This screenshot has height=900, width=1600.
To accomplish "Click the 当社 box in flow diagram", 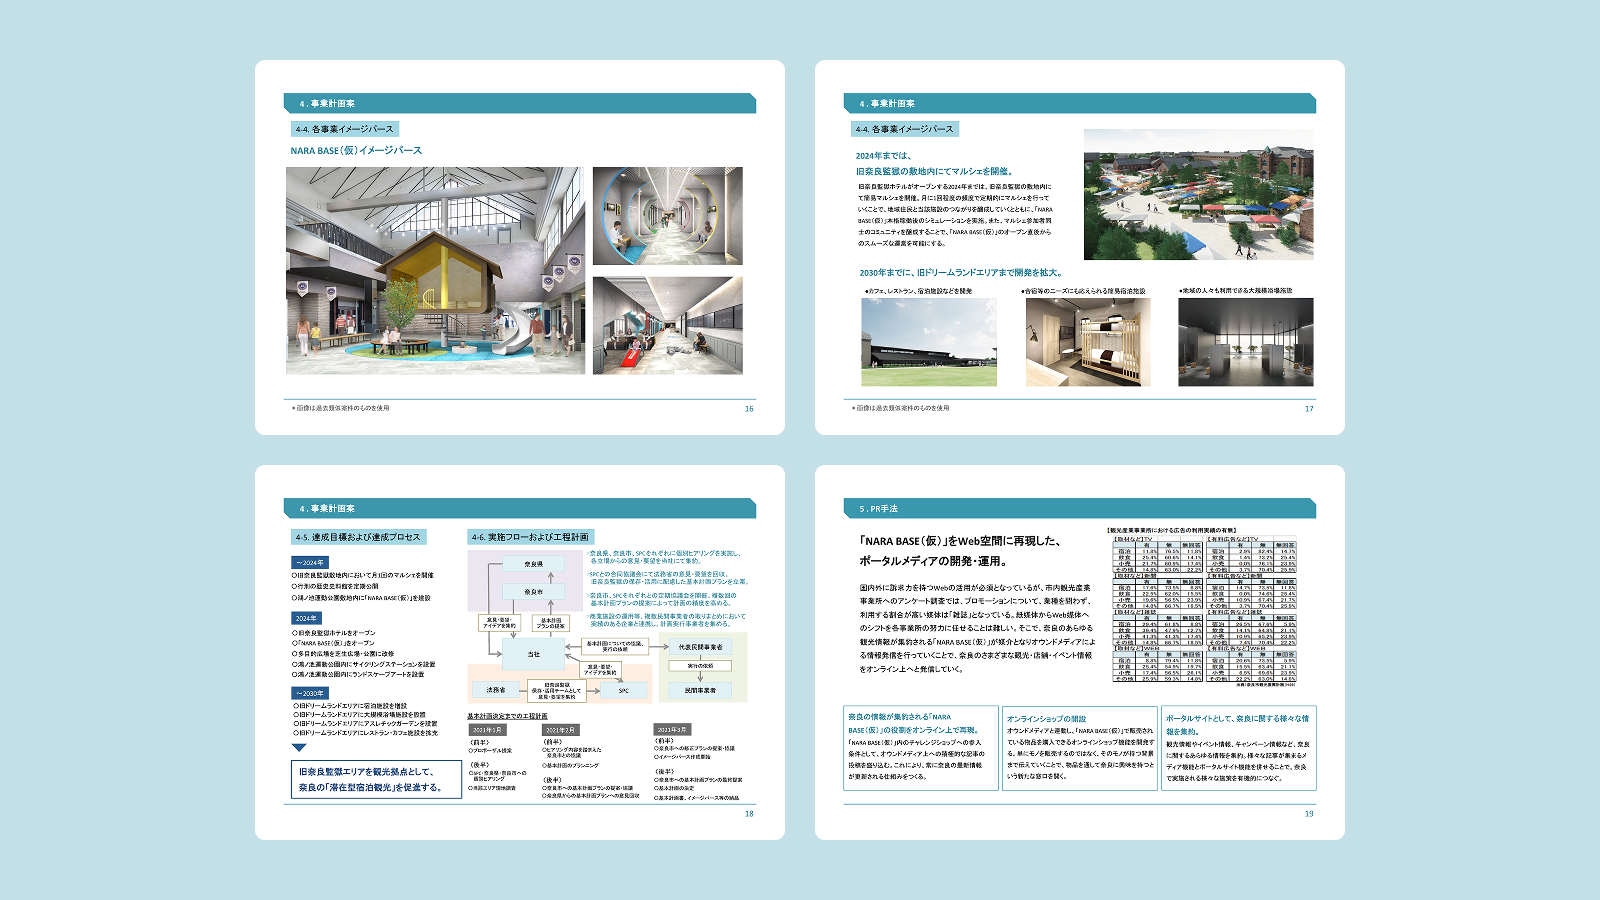I will click(x=533, y=654).
